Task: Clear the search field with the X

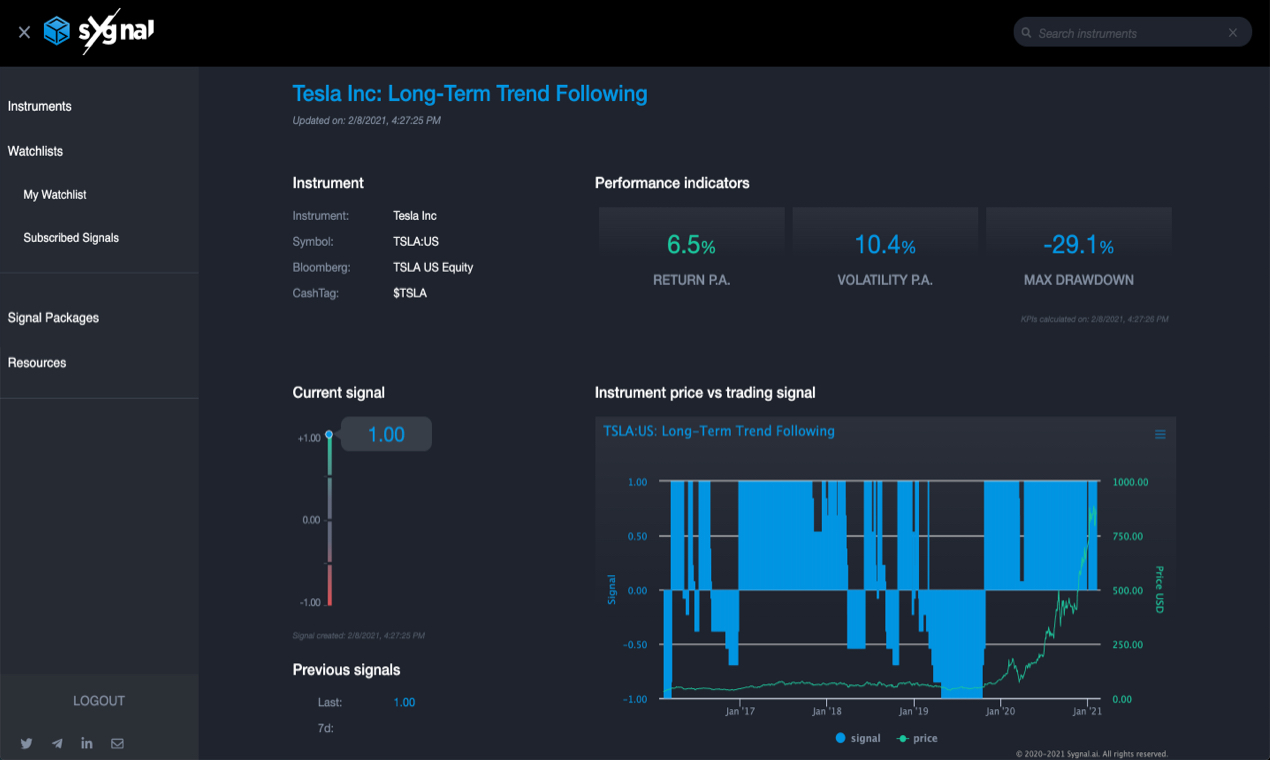Action: pyautogui.click(x=1233, y=33)
